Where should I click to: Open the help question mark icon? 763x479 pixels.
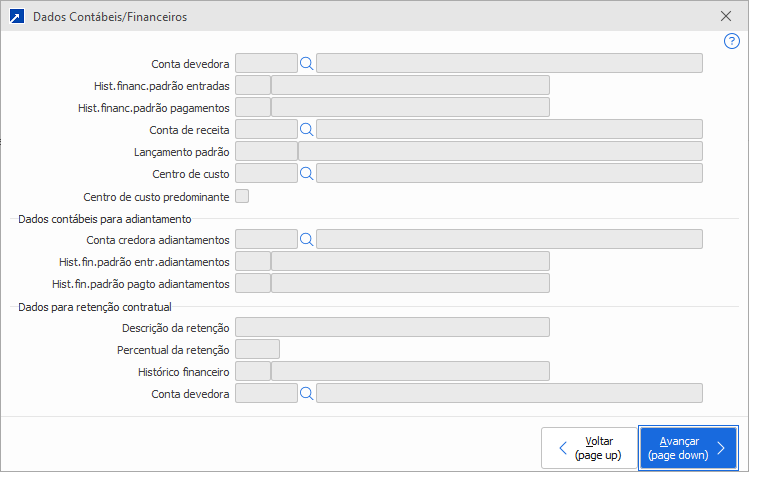click(732, 41)
